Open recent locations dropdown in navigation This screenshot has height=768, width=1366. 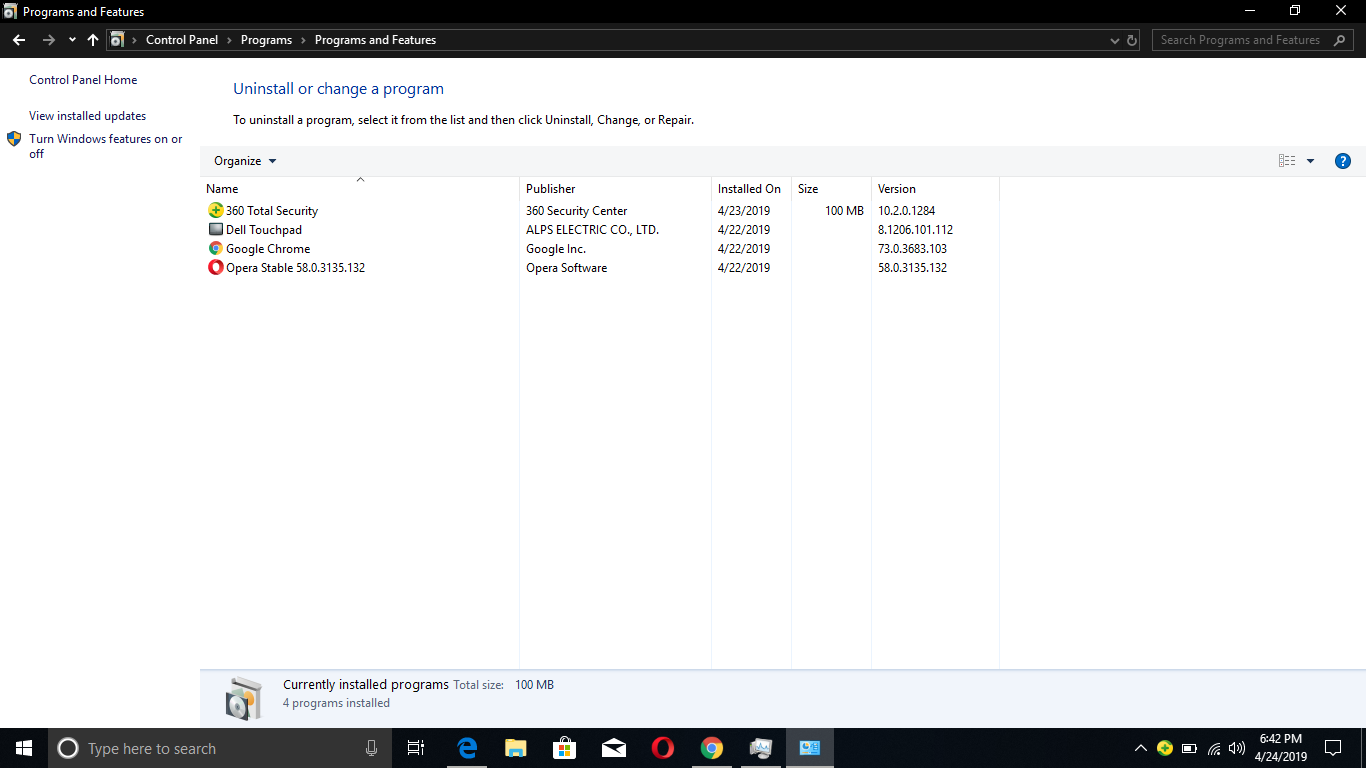coord(72,40)
